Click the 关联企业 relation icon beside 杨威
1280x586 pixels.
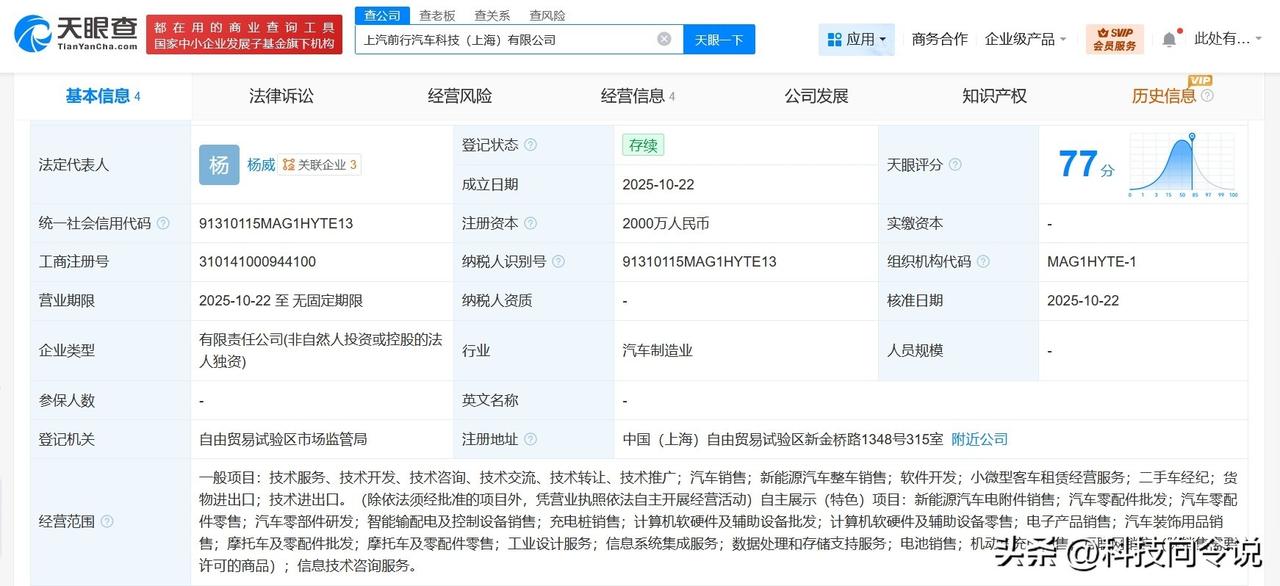click(x=287, y=165)
